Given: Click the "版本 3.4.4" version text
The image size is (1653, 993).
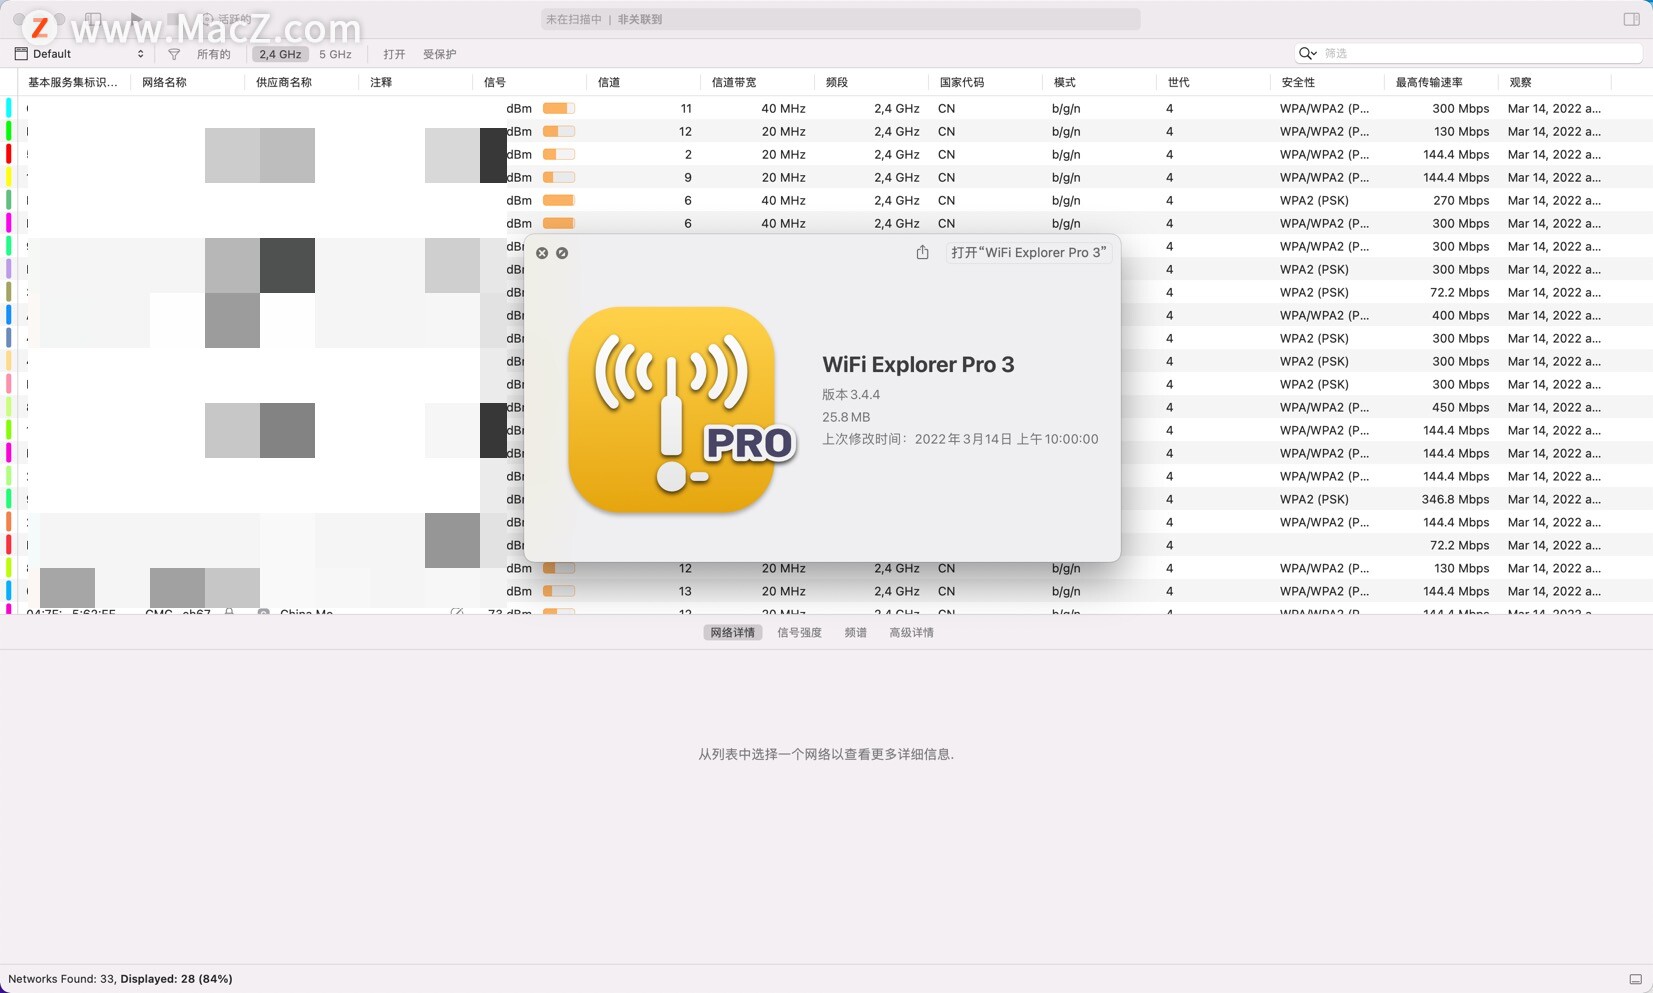Looking at the screenshot, I should click(x=851, y=394).
